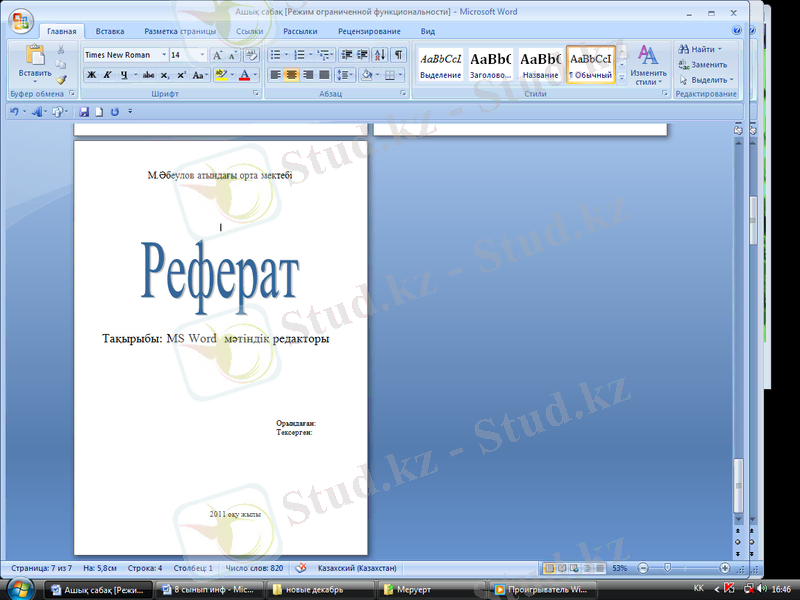
Task: Click the Undo arrow icon
Action: [14, 112]
